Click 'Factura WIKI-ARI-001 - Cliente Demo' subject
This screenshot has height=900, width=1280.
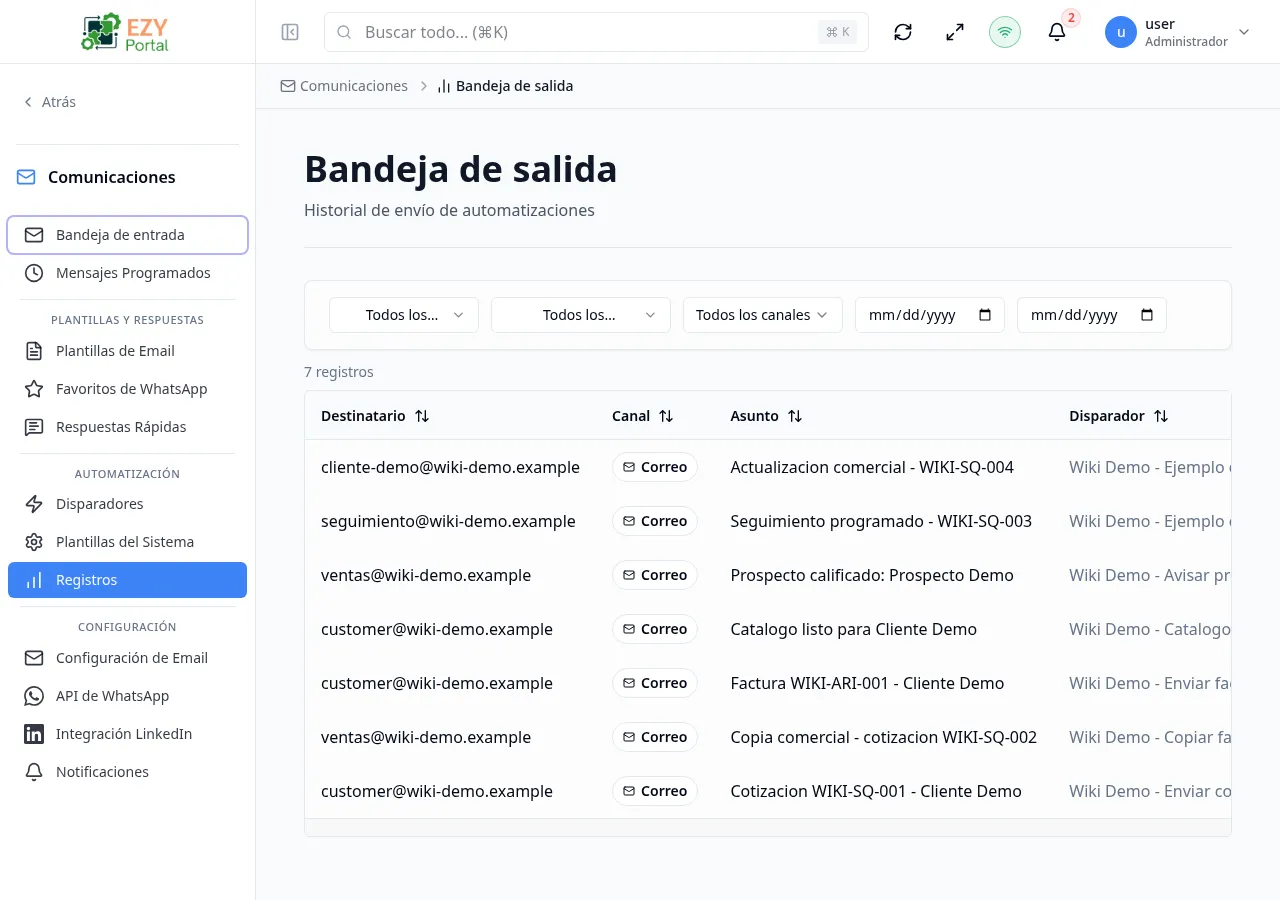click(867, 683)
